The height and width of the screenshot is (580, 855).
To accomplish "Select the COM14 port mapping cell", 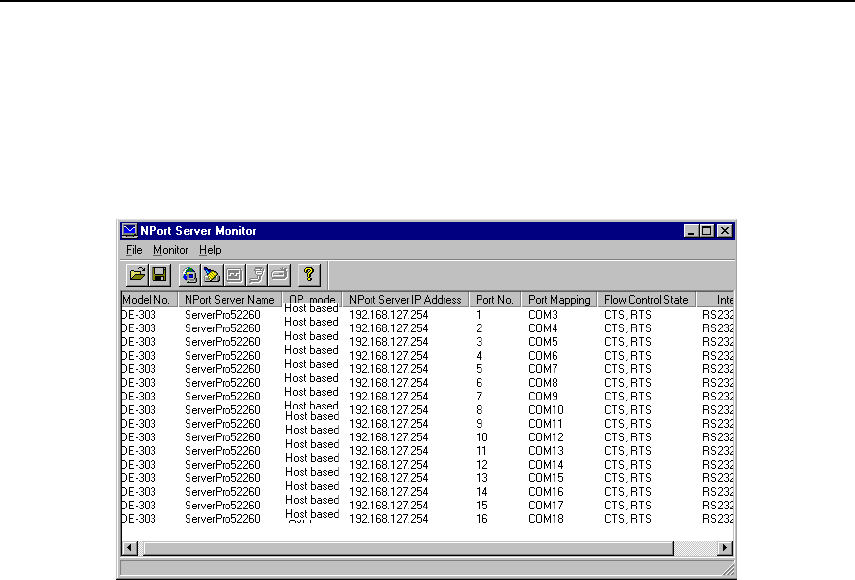I will coord(546,464).
